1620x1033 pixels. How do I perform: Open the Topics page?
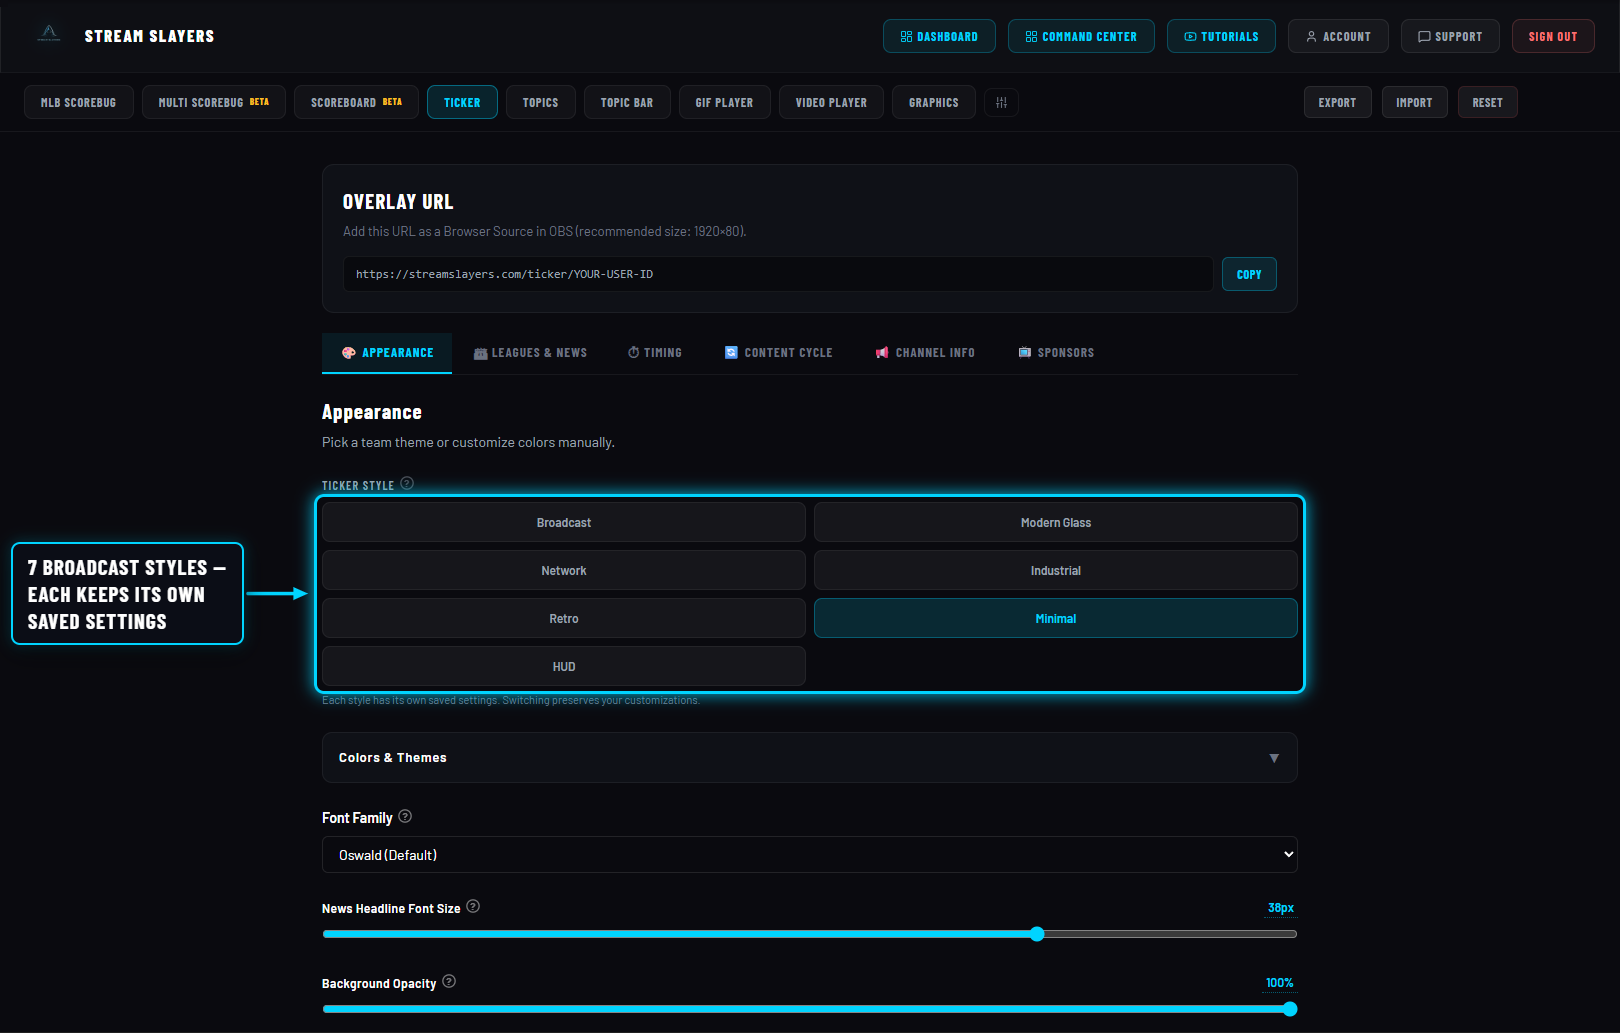point(541,103)
